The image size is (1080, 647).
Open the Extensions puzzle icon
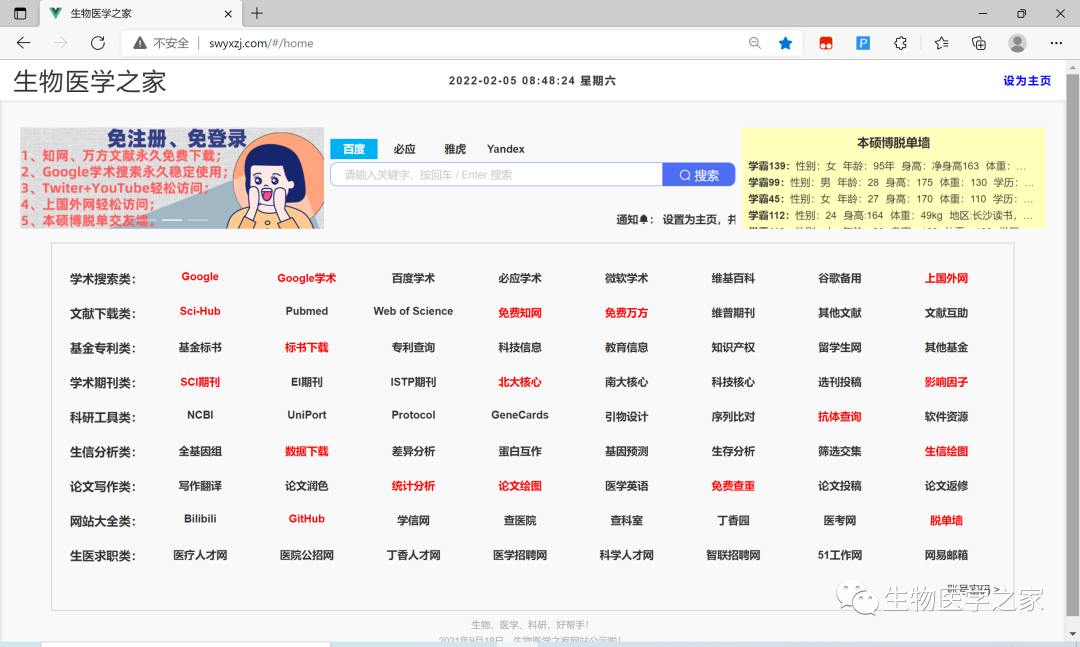(900, 43)
